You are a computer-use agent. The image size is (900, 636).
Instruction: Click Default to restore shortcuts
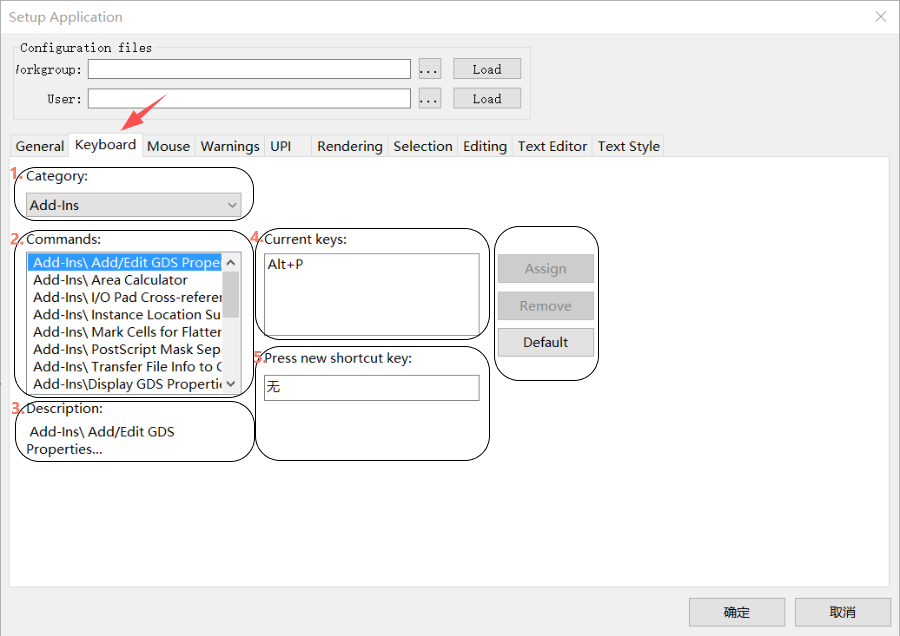pos(545,342)
